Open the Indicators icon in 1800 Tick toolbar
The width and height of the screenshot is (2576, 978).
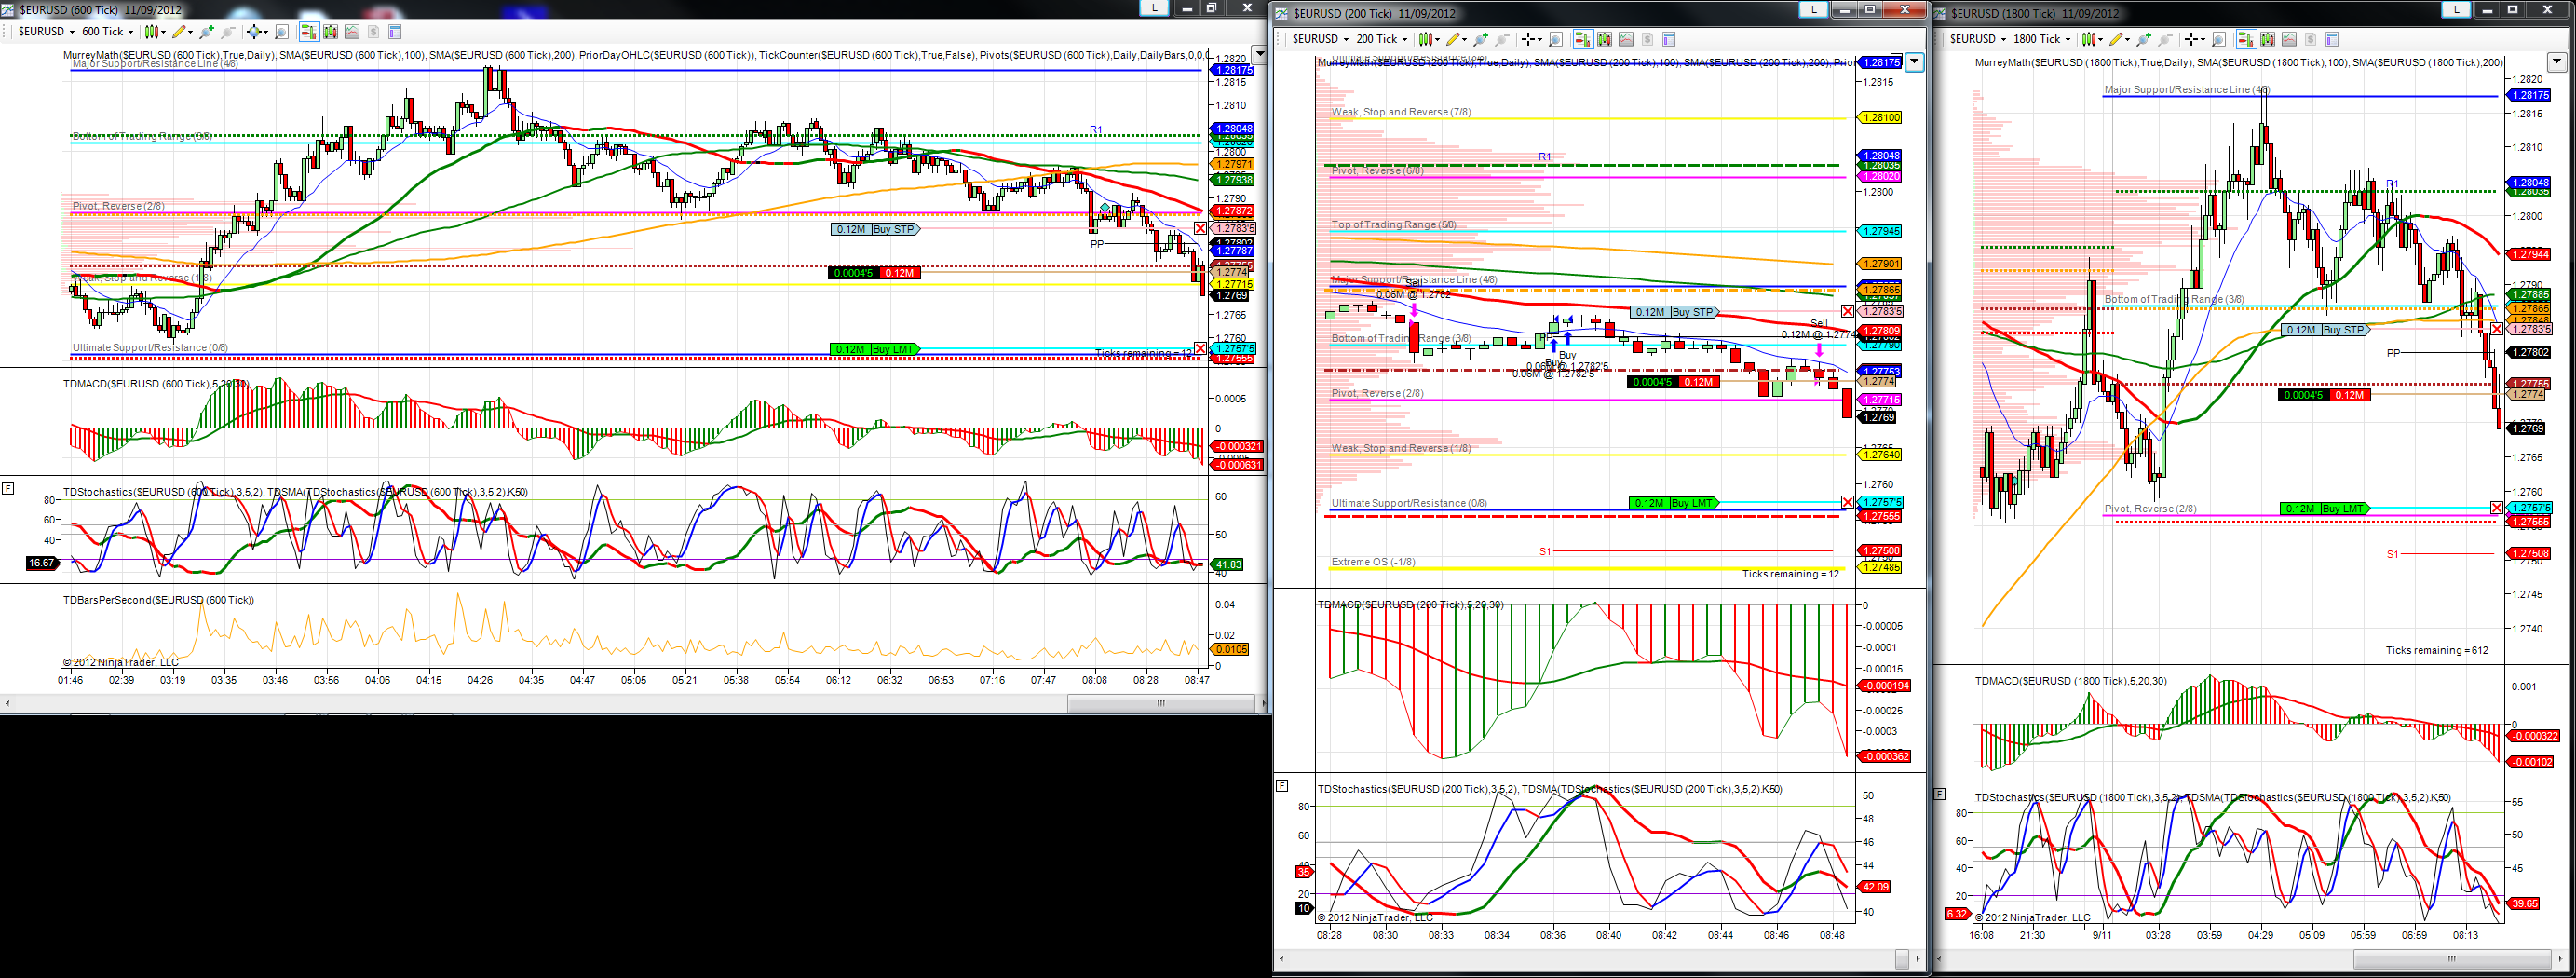pos(2289,39)
